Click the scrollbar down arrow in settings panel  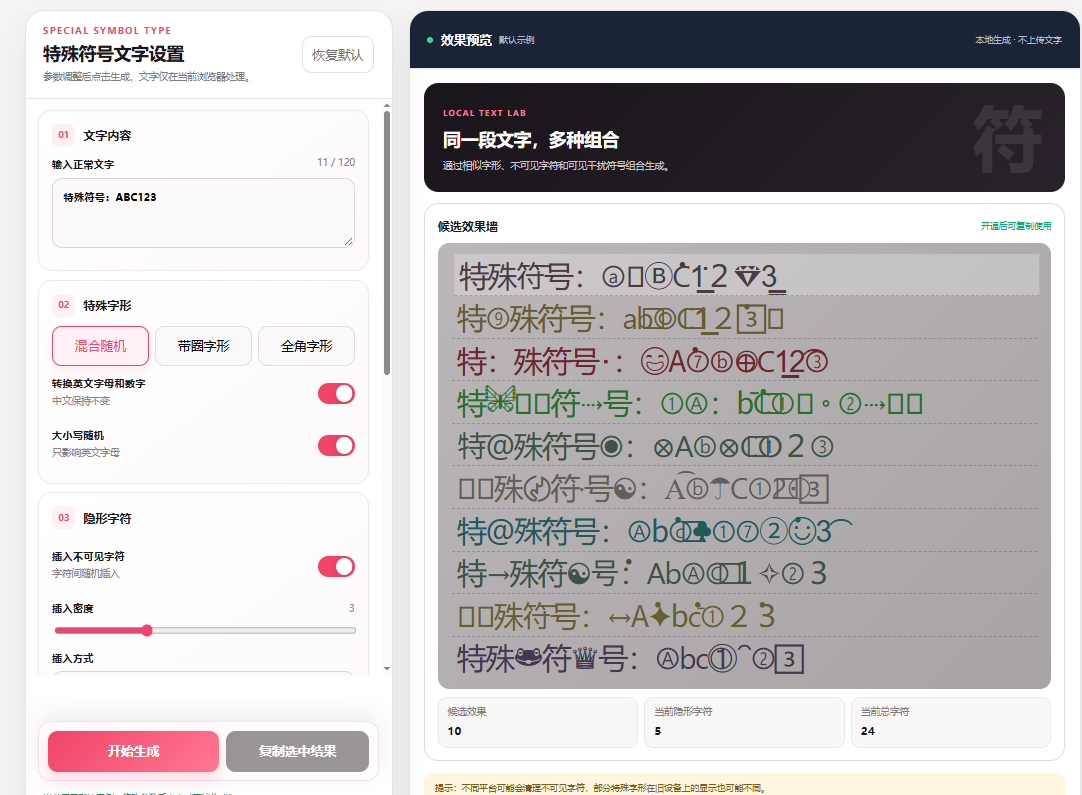(x=386, y=668)
